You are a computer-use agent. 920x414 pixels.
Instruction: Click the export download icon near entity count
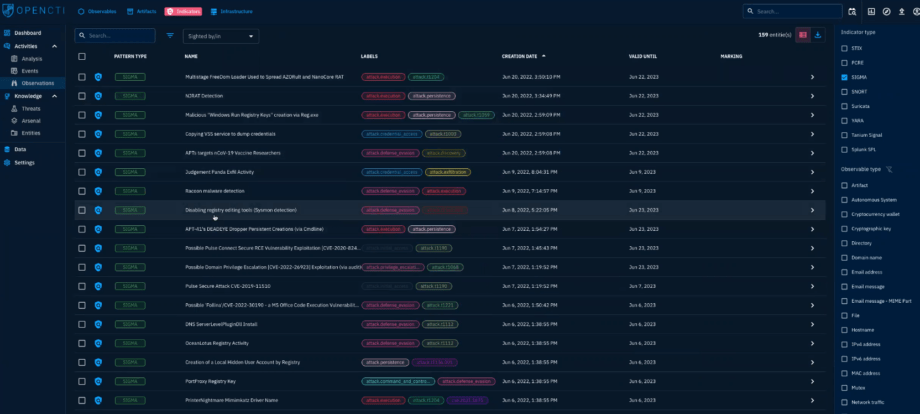tap(819, 35)
